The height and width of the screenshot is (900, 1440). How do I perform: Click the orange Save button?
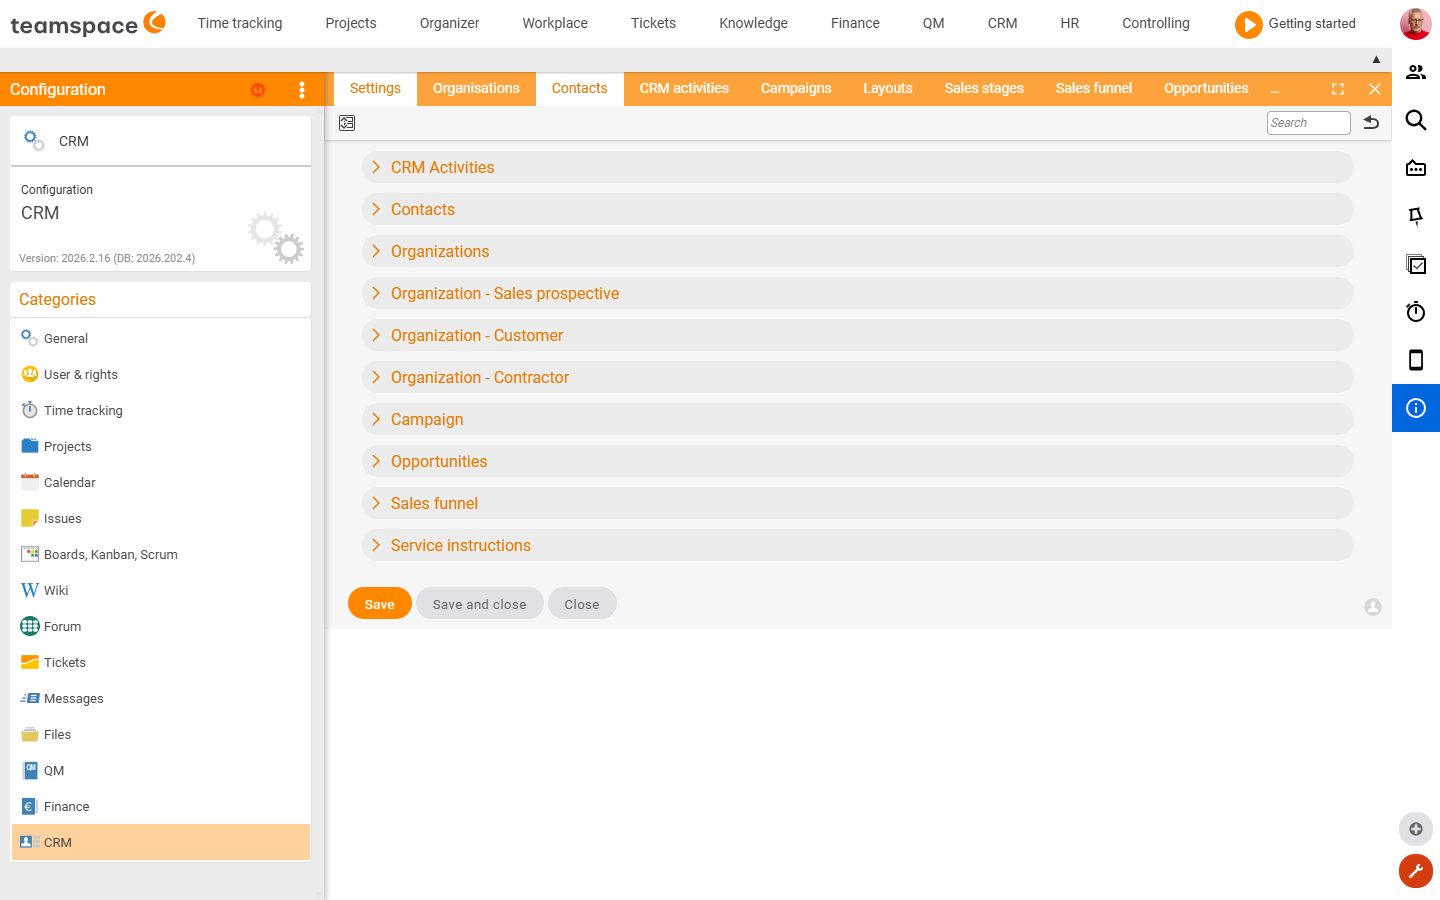(380, 604)
